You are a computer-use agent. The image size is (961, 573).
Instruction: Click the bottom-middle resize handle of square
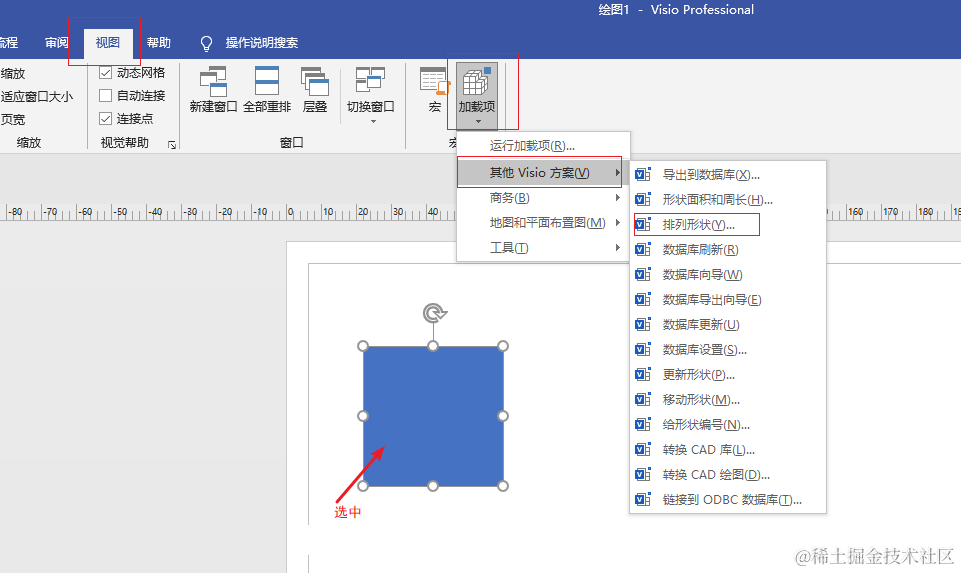click(x=433, y=486)
